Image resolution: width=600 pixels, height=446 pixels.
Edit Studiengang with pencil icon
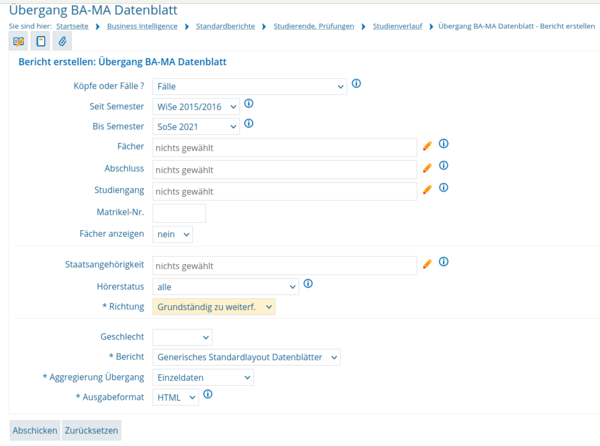click(427, 189)
